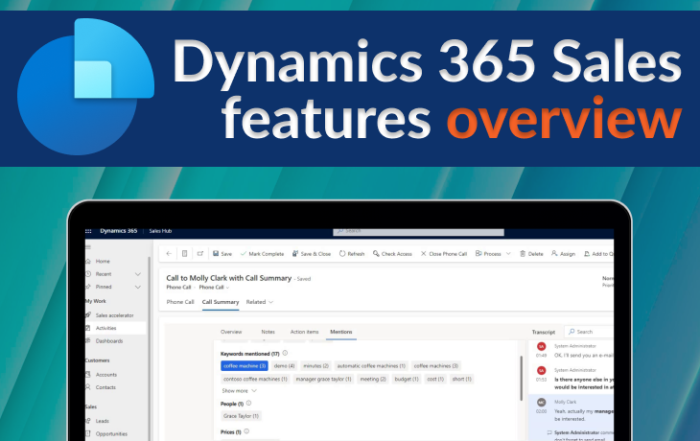Click Save & Close command
Screen dimensions: 700x441
coord(312,254)
